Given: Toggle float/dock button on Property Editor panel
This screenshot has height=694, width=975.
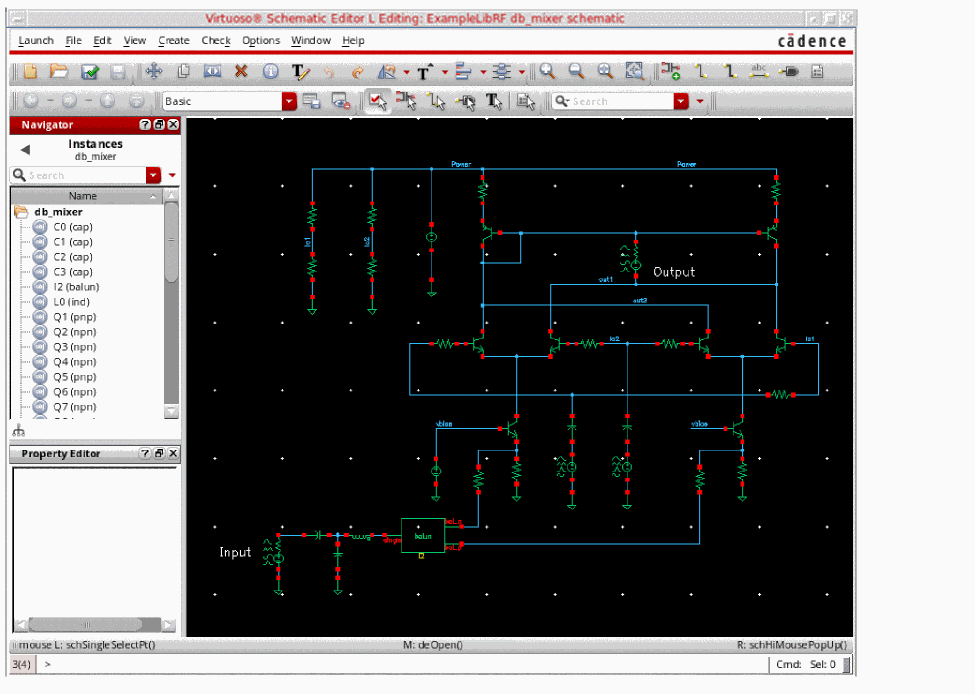Looking at the screenshot, I should pos(160,454).
